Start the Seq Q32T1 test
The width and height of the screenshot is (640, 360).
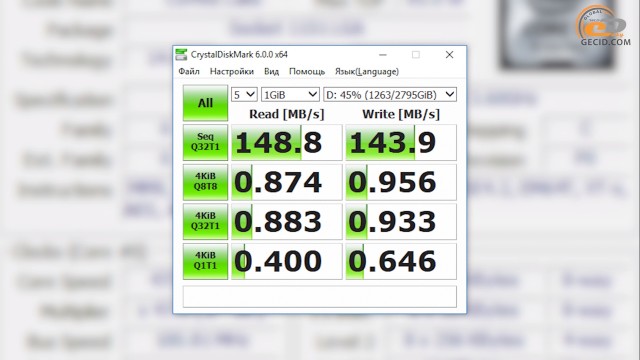[x=205, y=142]
